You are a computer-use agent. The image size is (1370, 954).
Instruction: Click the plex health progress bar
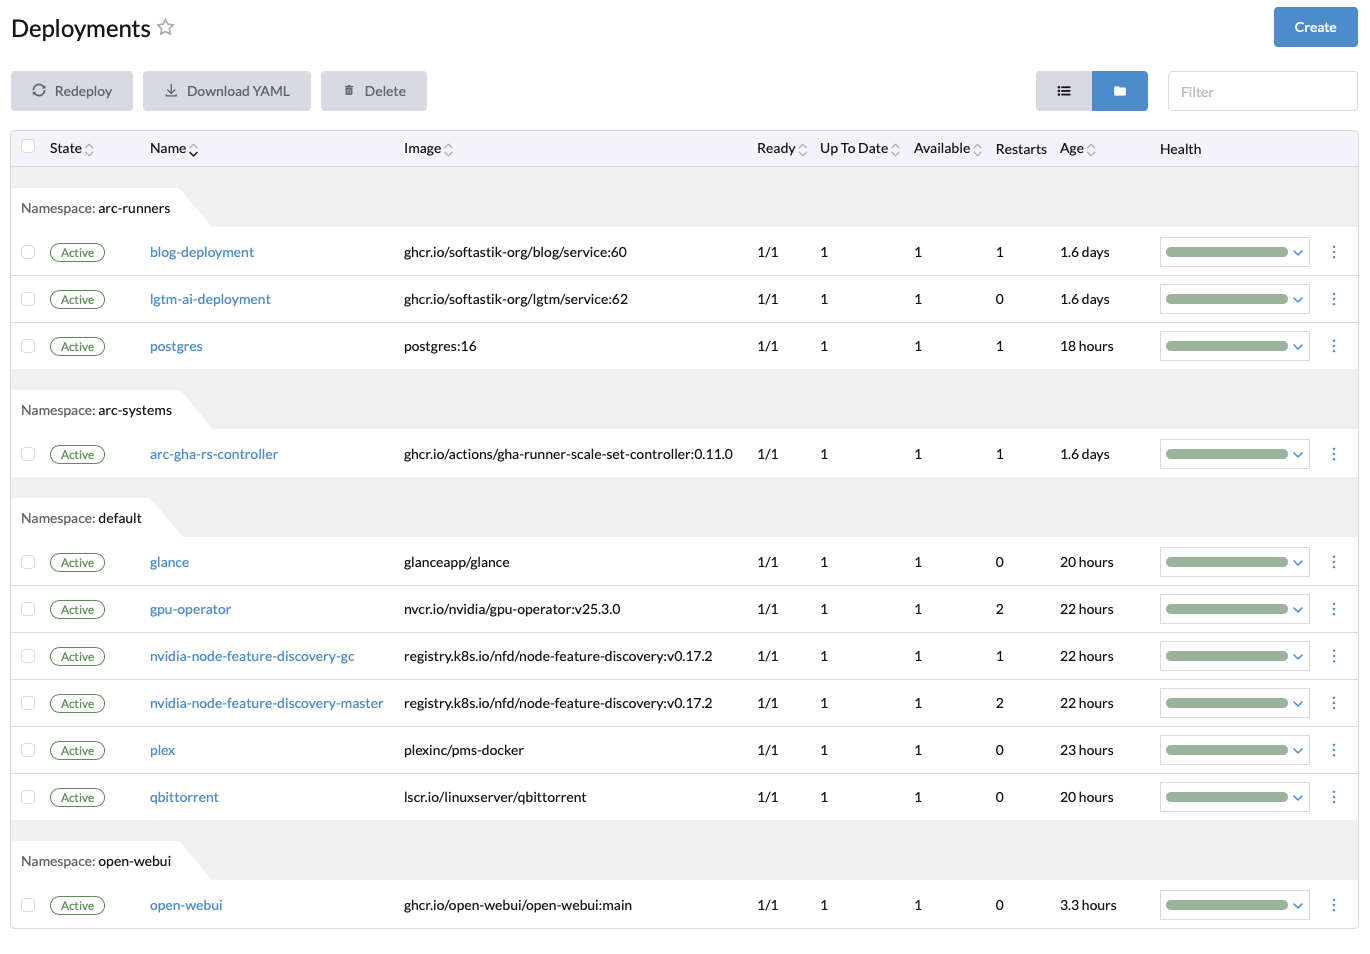pyautogui.click(x=1227, y=750)
